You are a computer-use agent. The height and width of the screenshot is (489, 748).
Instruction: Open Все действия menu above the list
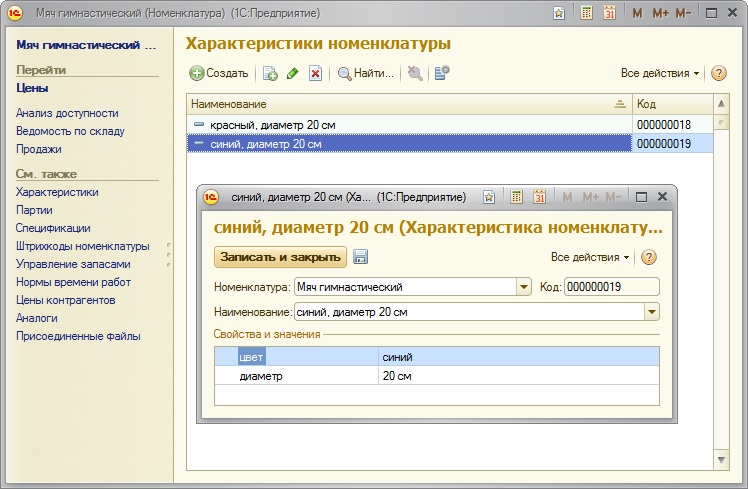(660, 73)
